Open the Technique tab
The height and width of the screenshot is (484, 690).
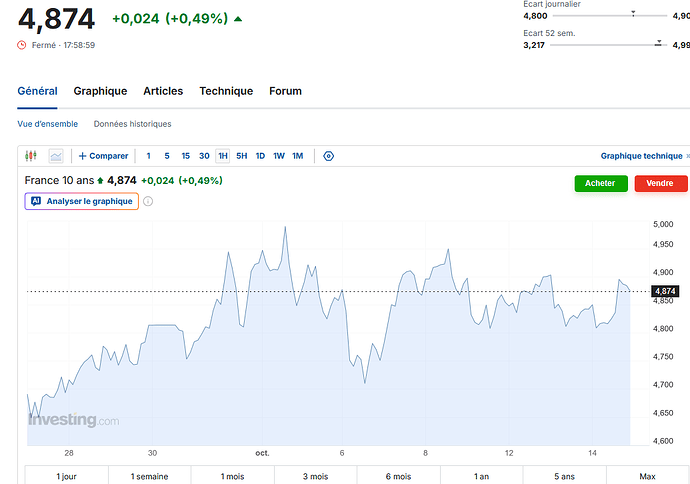click(x=226, y=91)
